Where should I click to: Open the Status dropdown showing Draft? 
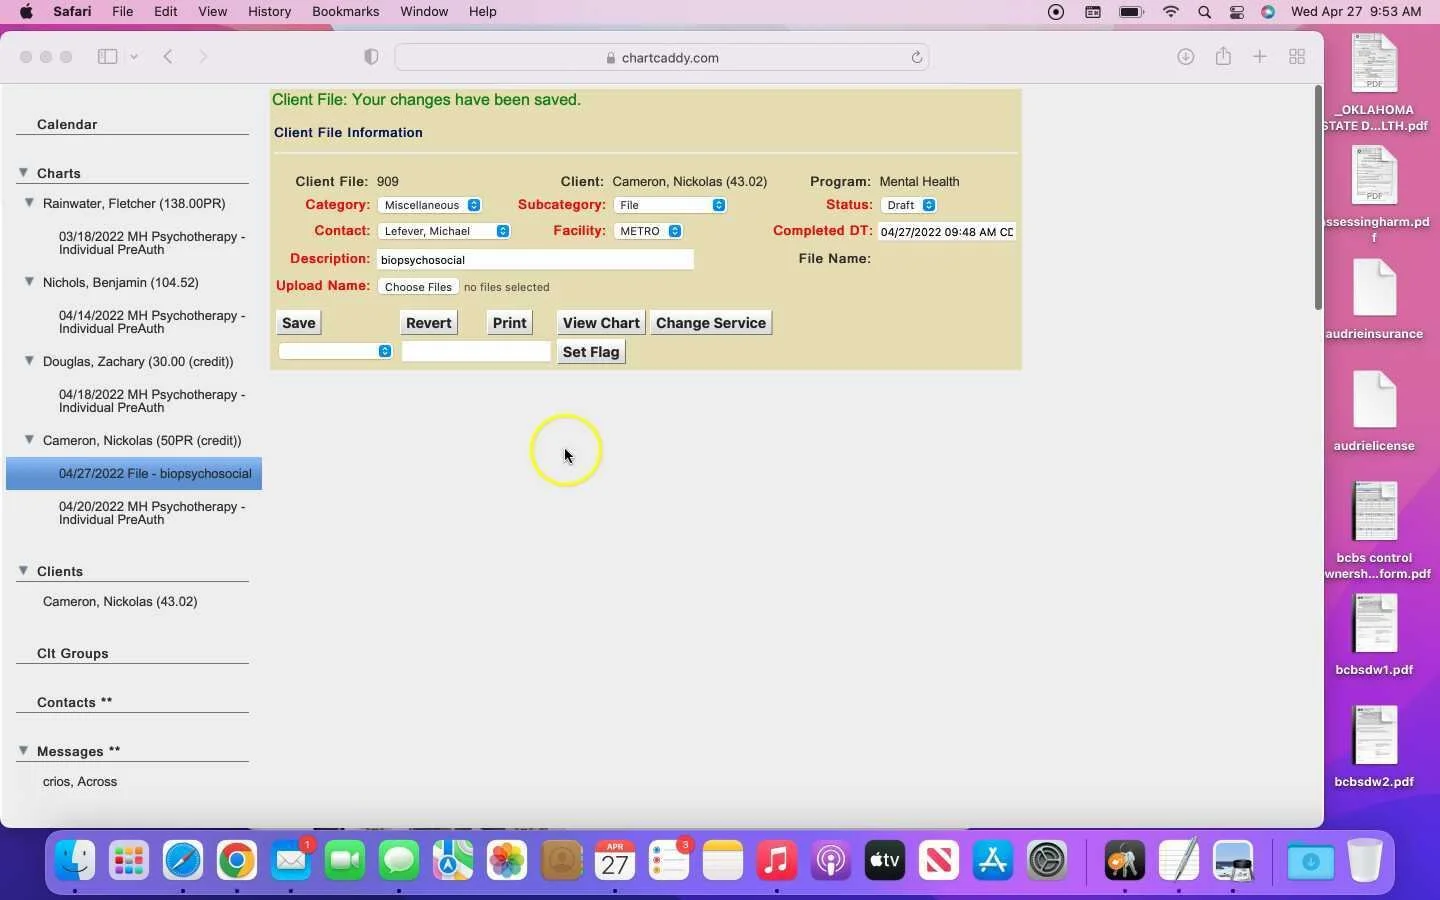click(909, 205)
